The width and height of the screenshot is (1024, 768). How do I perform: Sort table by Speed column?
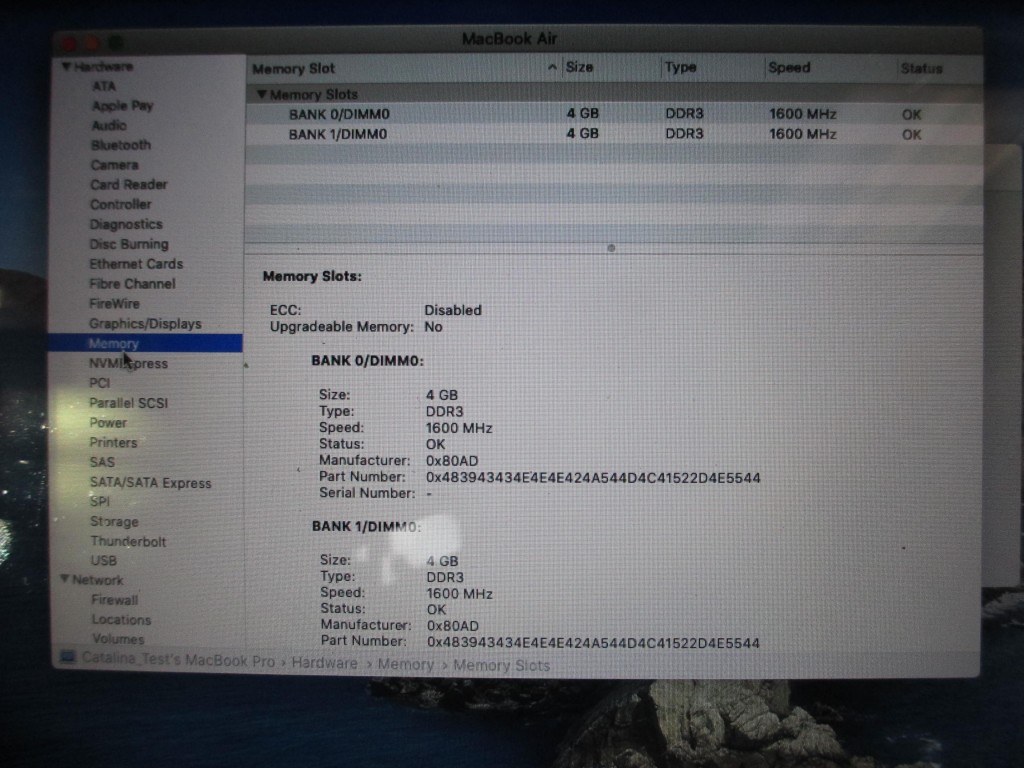pyautogui.click(x=789, y=68)
